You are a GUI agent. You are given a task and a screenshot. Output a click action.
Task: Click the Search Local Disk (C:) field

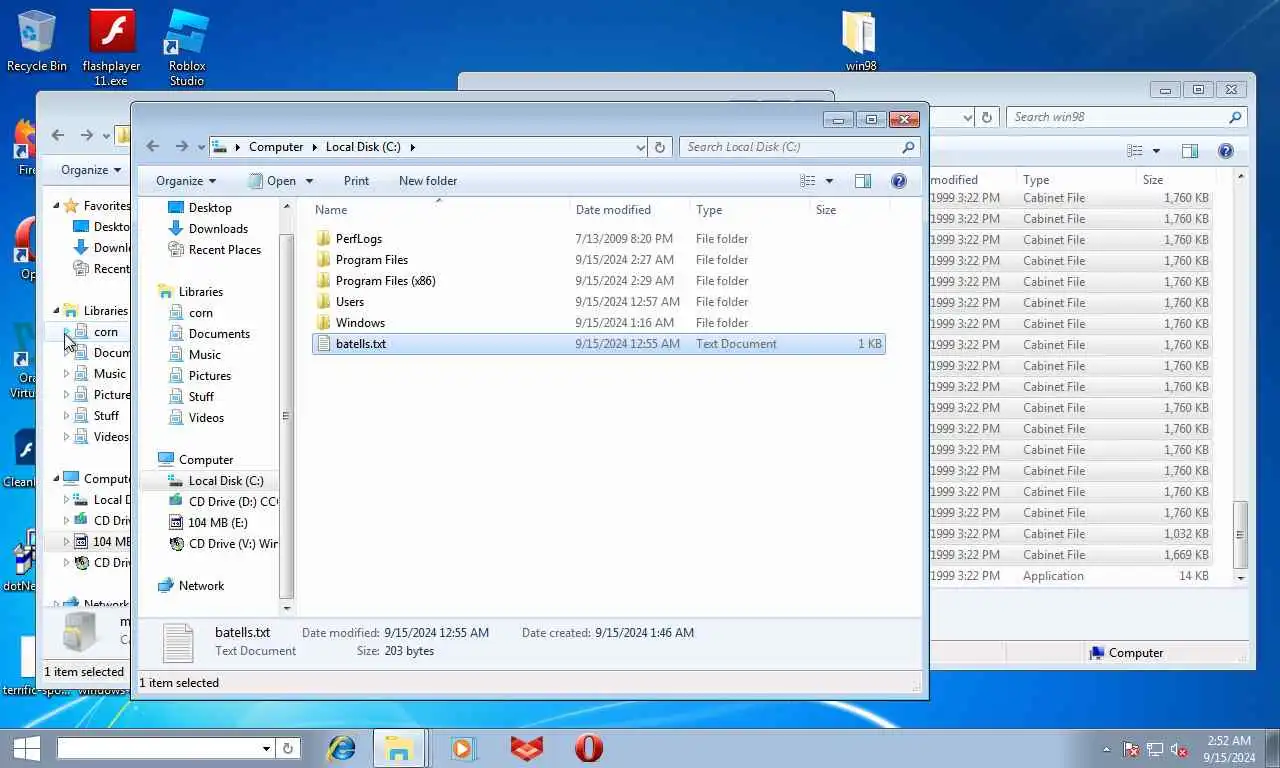pyautogui.click(x=799, y=147)
